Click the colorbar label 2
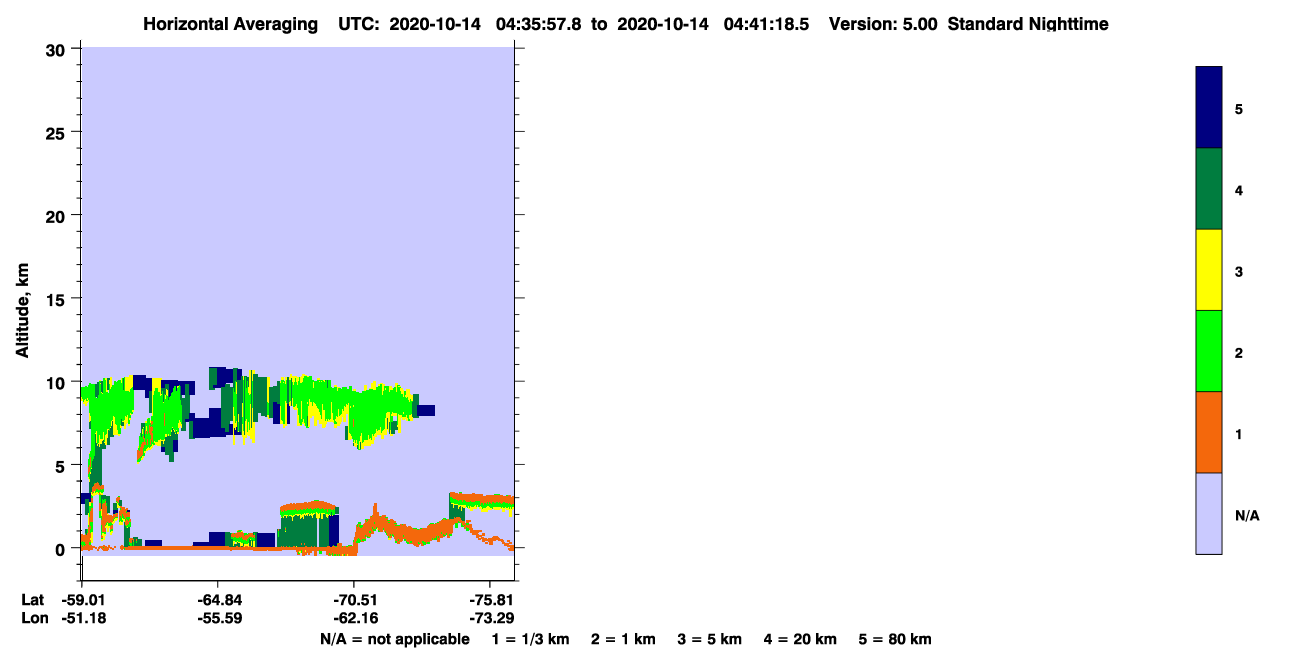Viewport: 1300px width, 667px height. [1239, 353]
